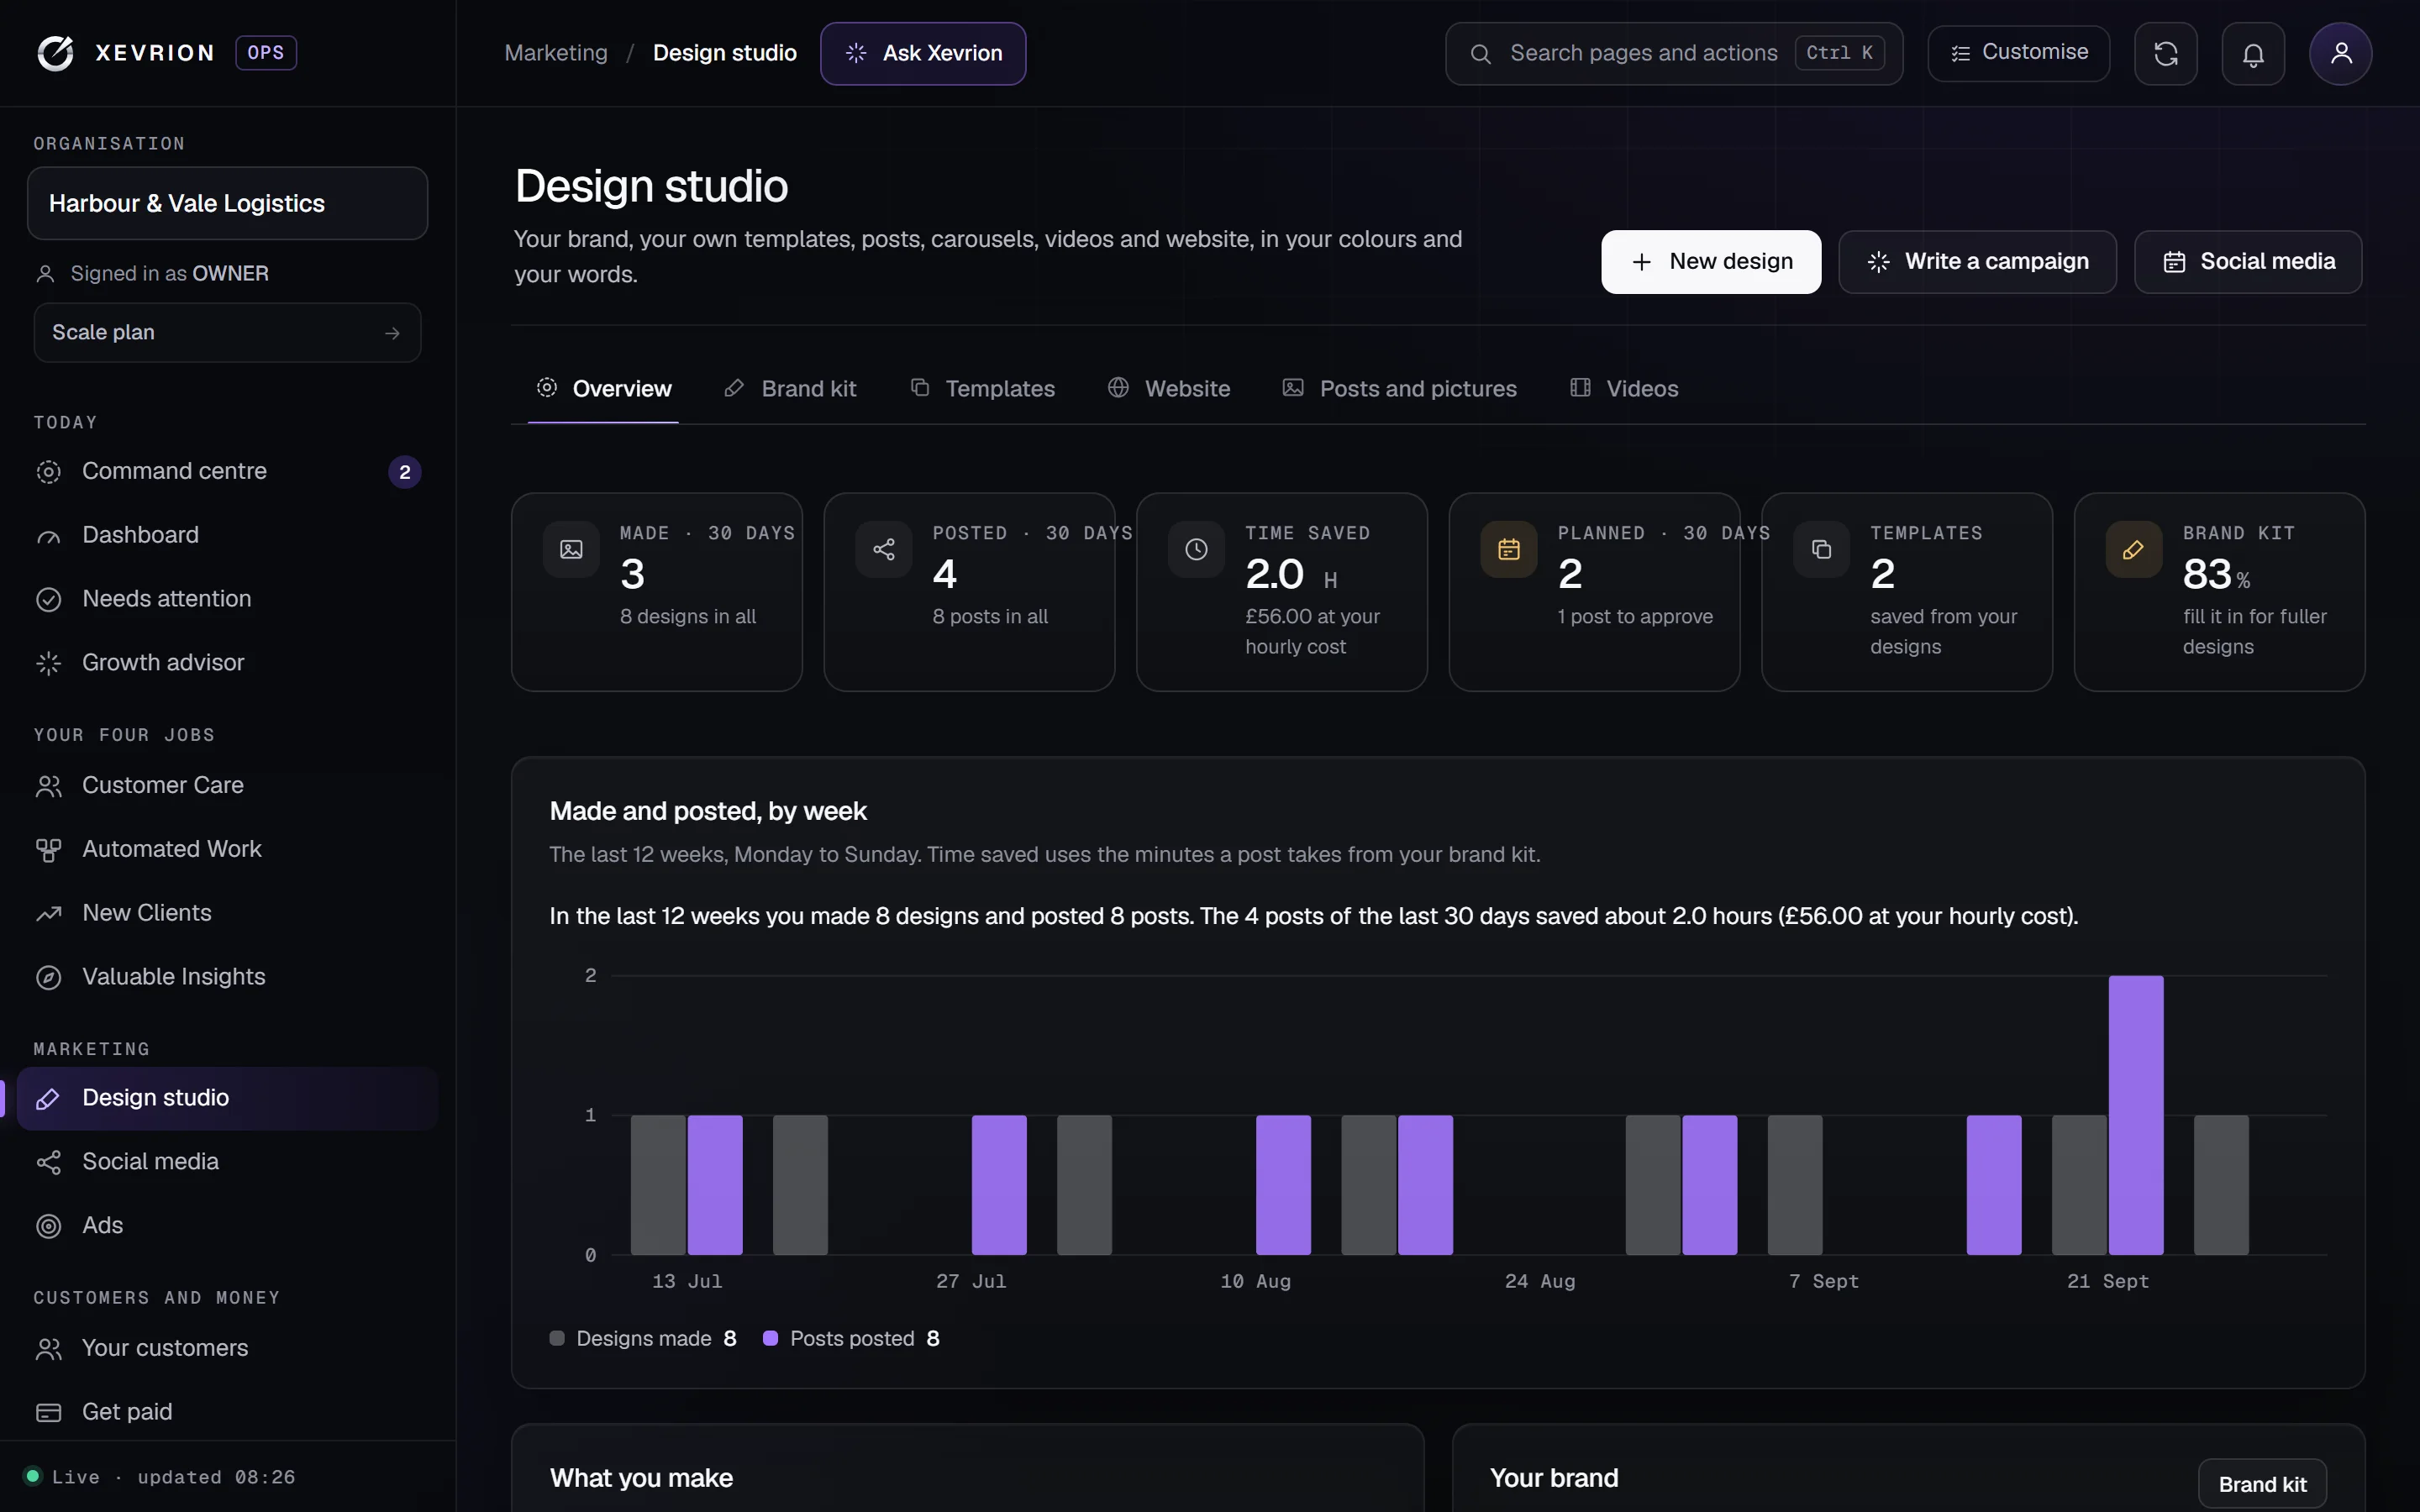Switch to the Brand kit tab
Image resolution: width=2420 pixels, height=1512 pixels.
pos(790,388)
